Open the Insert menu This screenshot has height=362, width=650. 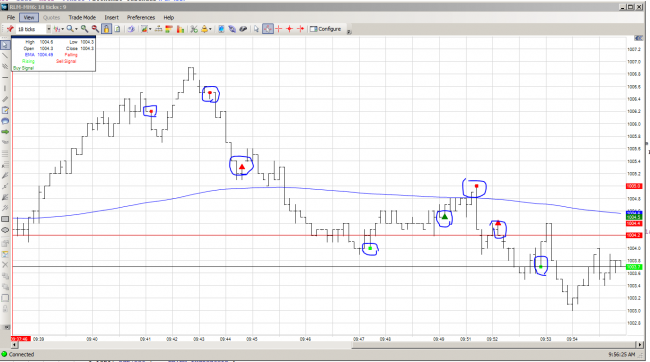[112, 17]
